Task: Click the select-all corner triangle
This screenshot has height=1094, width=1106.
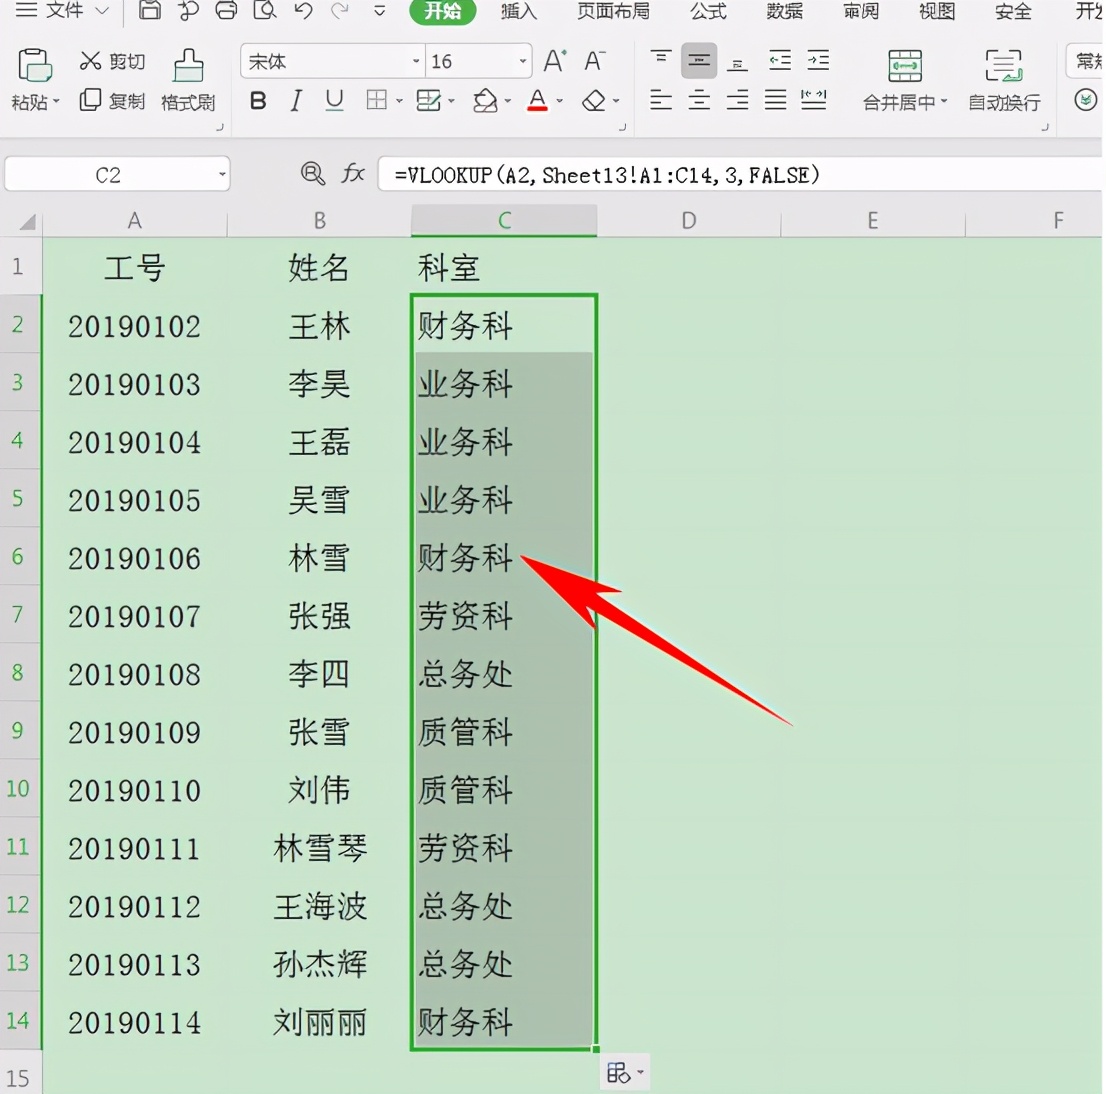Action: tap(27, 222)
